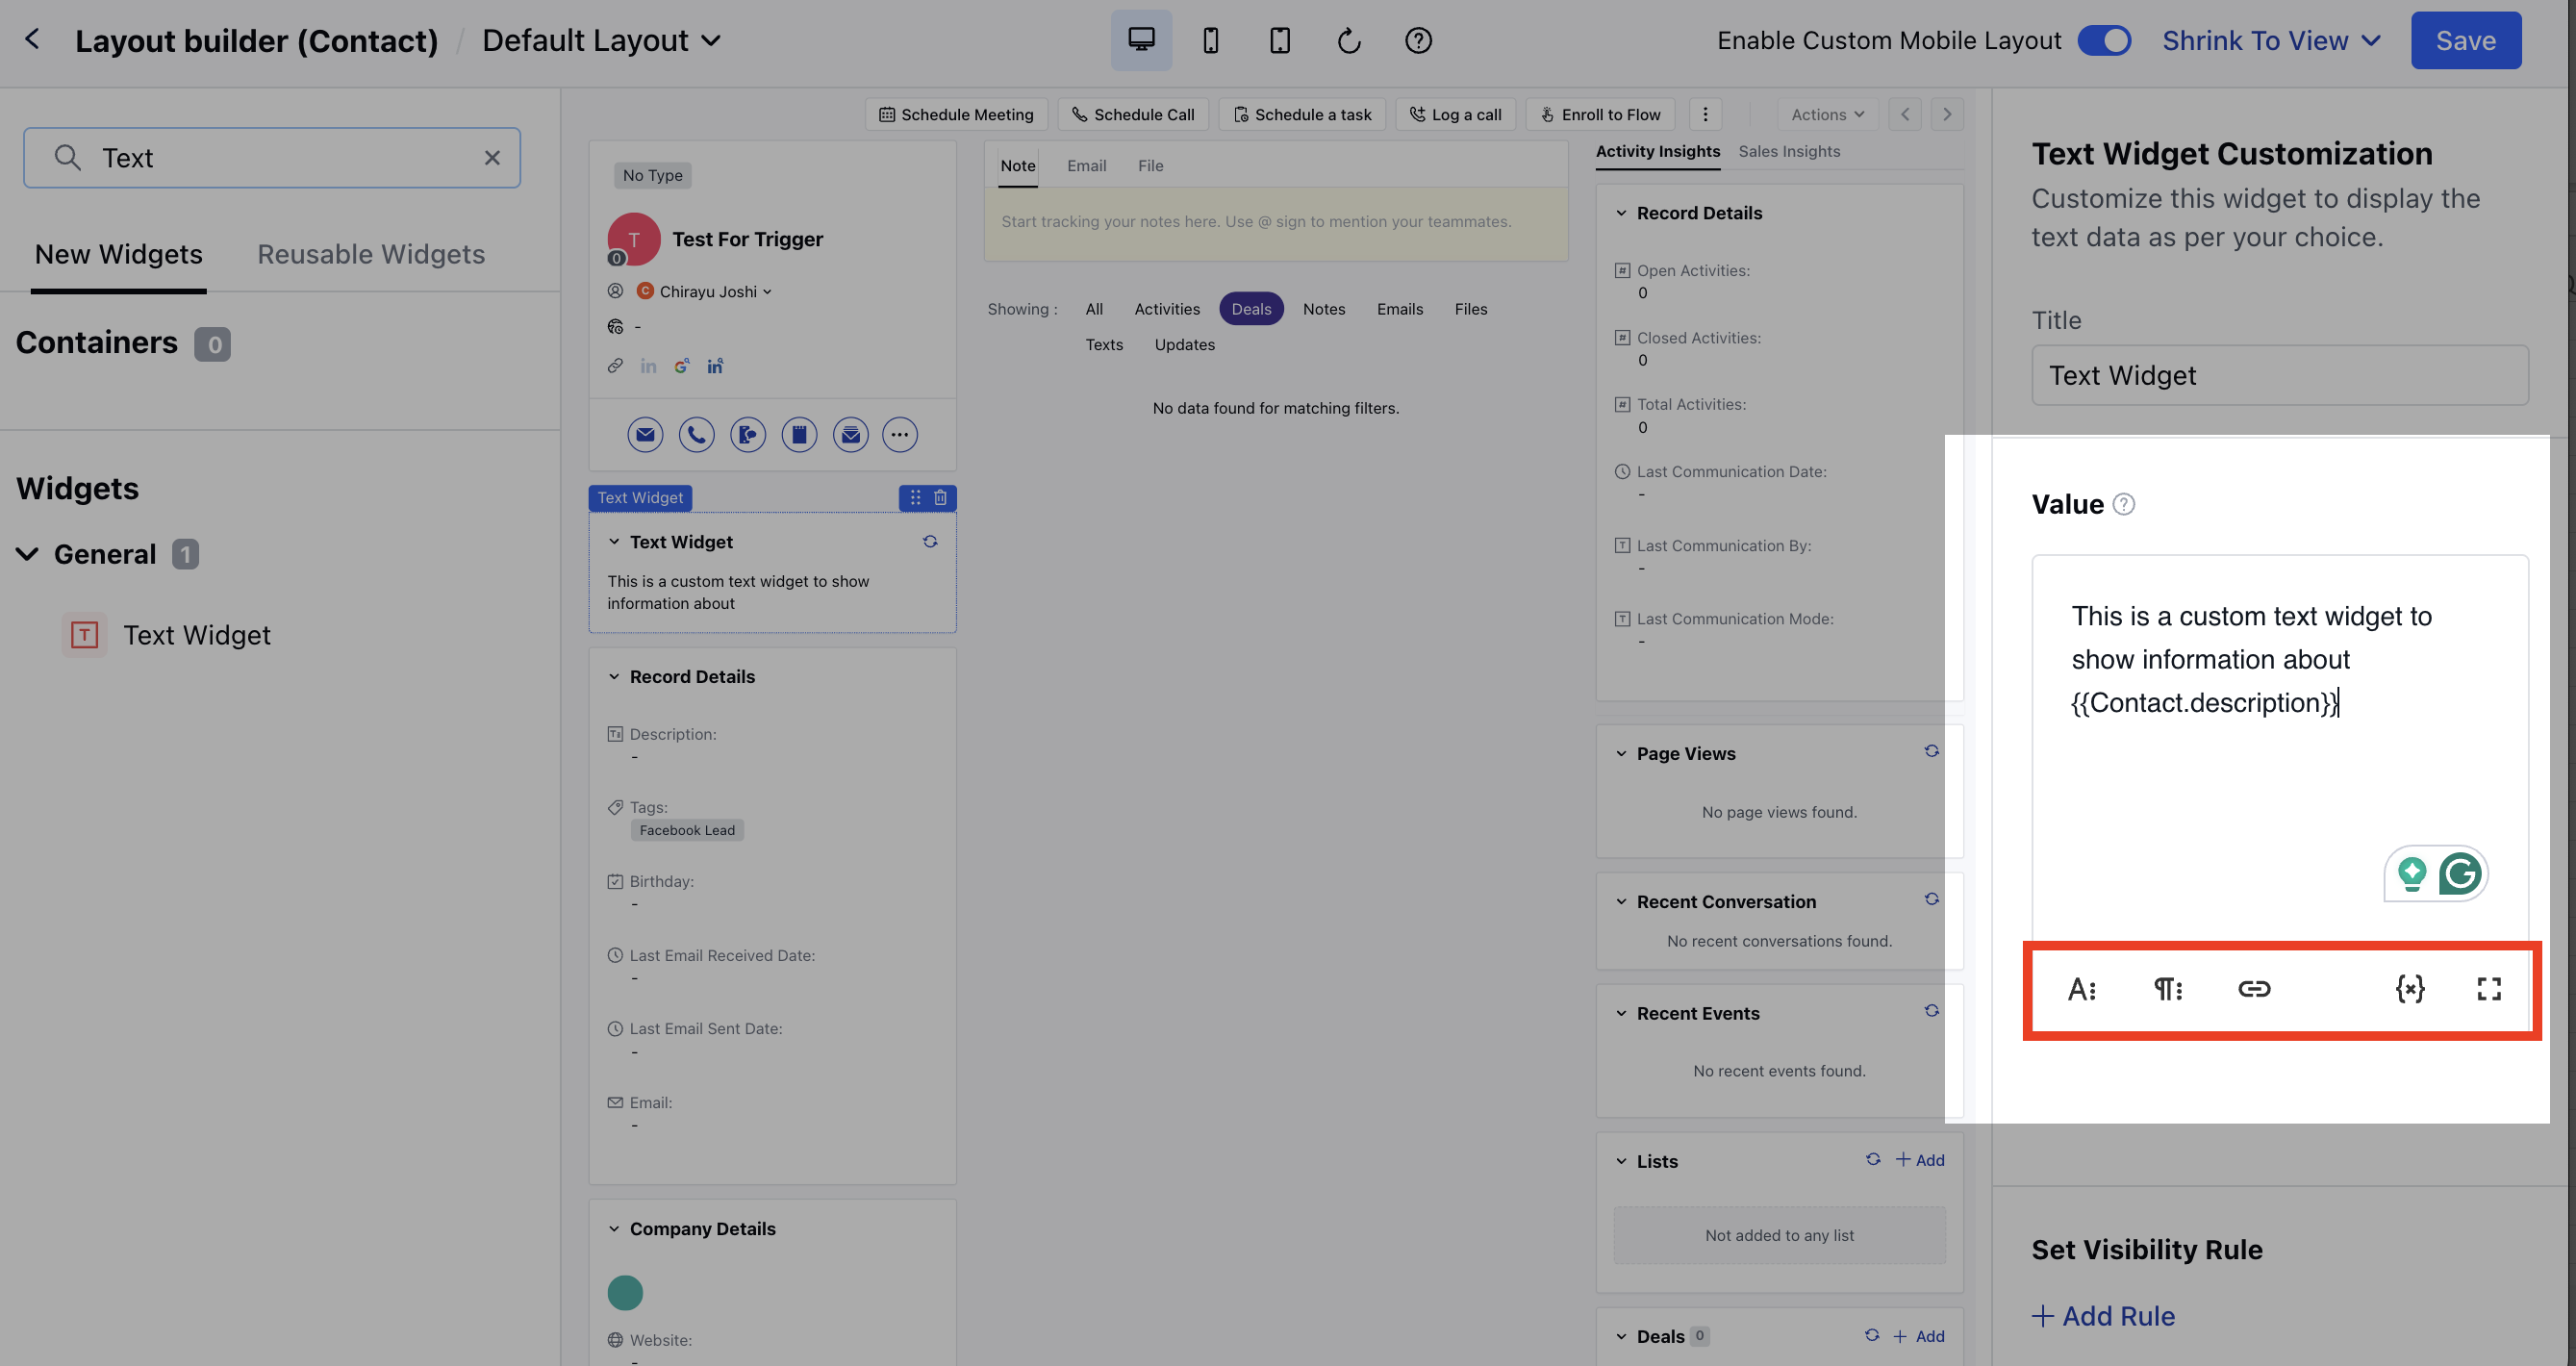The height and width of the screenshot is (1366, 2576).
Task: Open the Sales Insights tab
Action: (x=1788, y=151)
